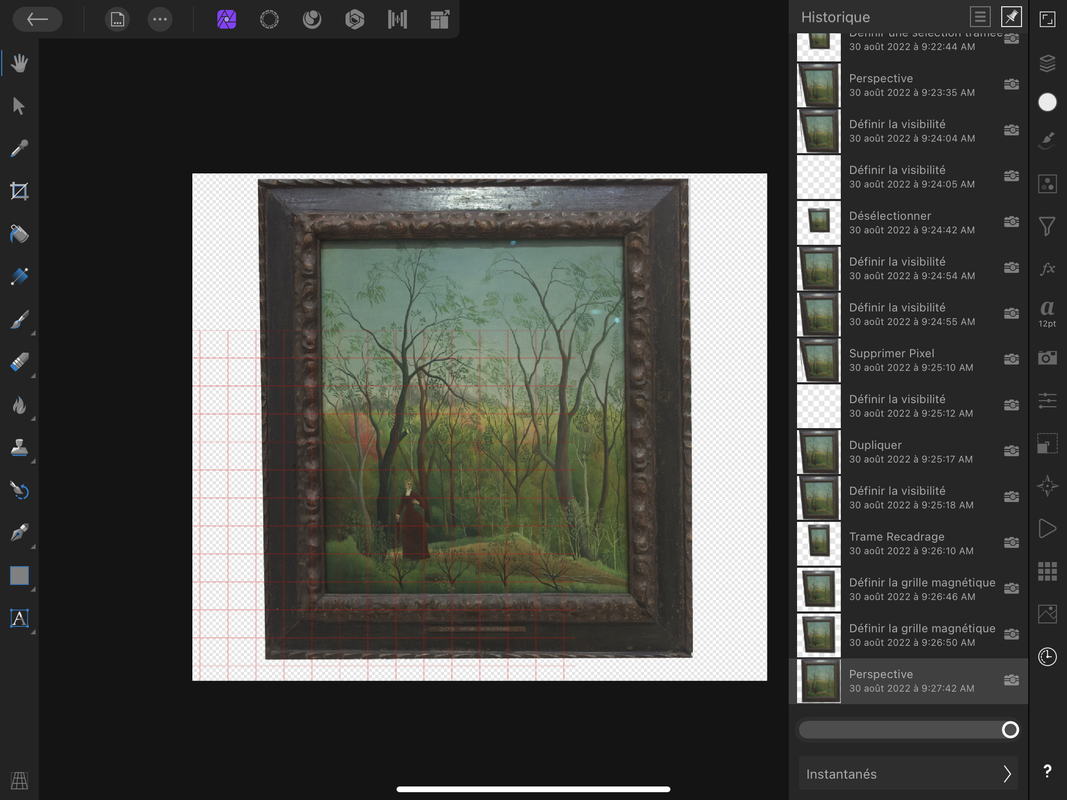Screen dimensions: 1067x800
Task: Select the Undo Brush tool
Action: 19,490
